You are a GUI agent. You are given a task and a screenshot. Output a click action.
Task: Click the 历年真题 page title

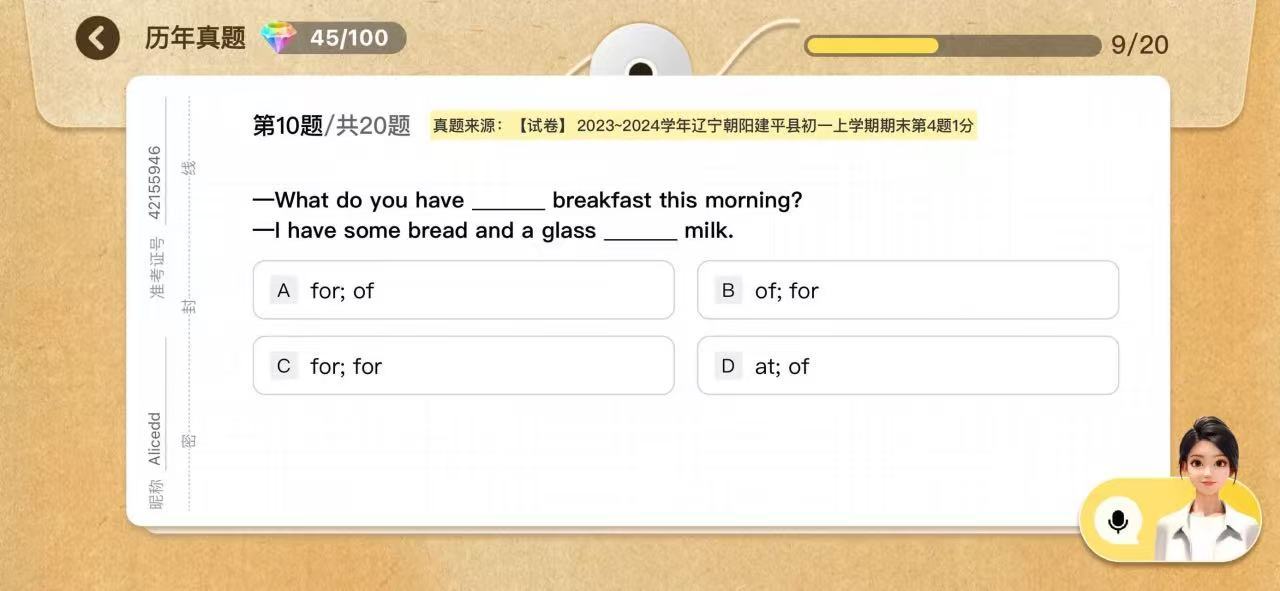(x=195, y=39)
